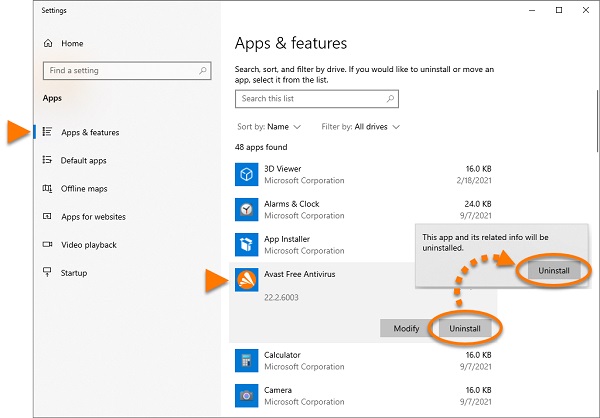
Task: Click the Avast version 22.2.6003 text
Action: pyautogui.click(x=281, y=297)
